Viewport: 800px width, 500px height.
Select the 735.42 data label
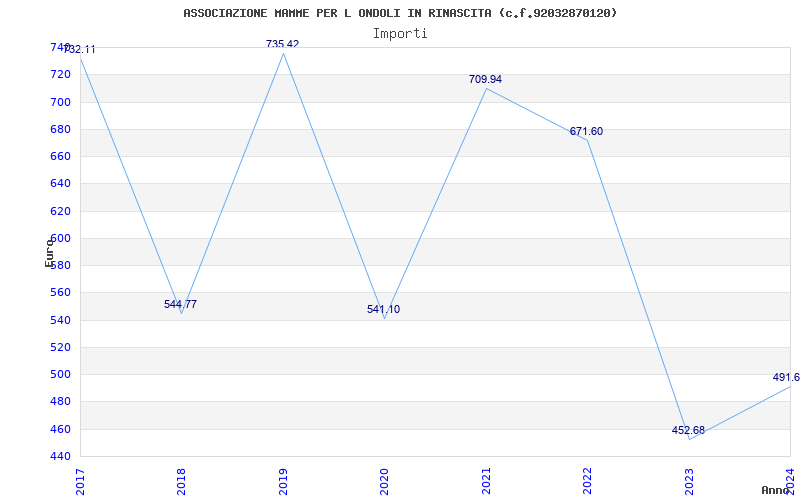(282, 44)
